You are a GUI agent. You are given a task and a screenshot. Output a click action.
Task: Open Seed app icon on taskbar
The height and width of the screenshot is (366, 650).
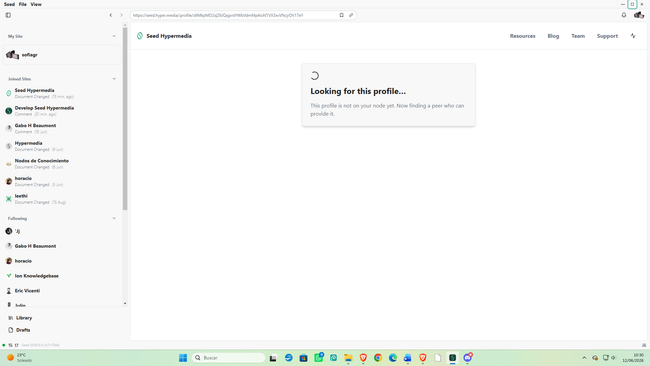coord(453,358)
